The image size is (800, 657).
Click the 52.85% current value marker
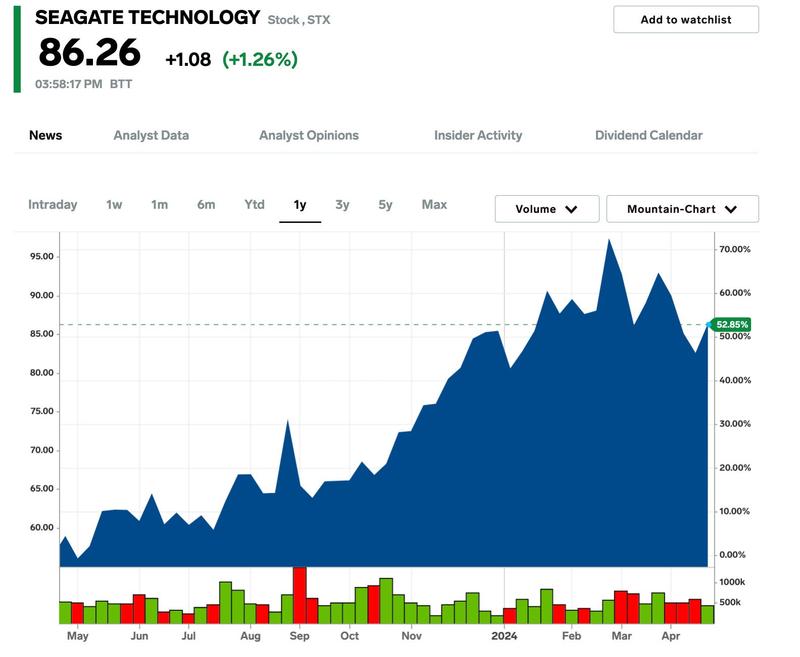pyautogui.click(x=731, y=324)
